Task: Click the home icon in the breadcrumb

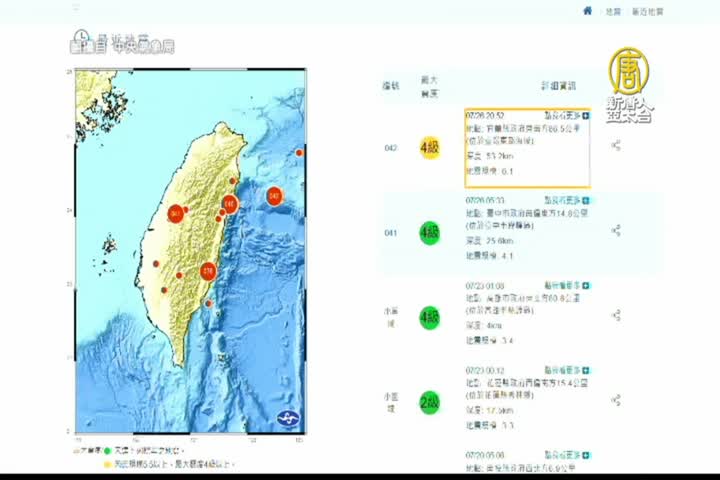Action: tap(588, 11)
